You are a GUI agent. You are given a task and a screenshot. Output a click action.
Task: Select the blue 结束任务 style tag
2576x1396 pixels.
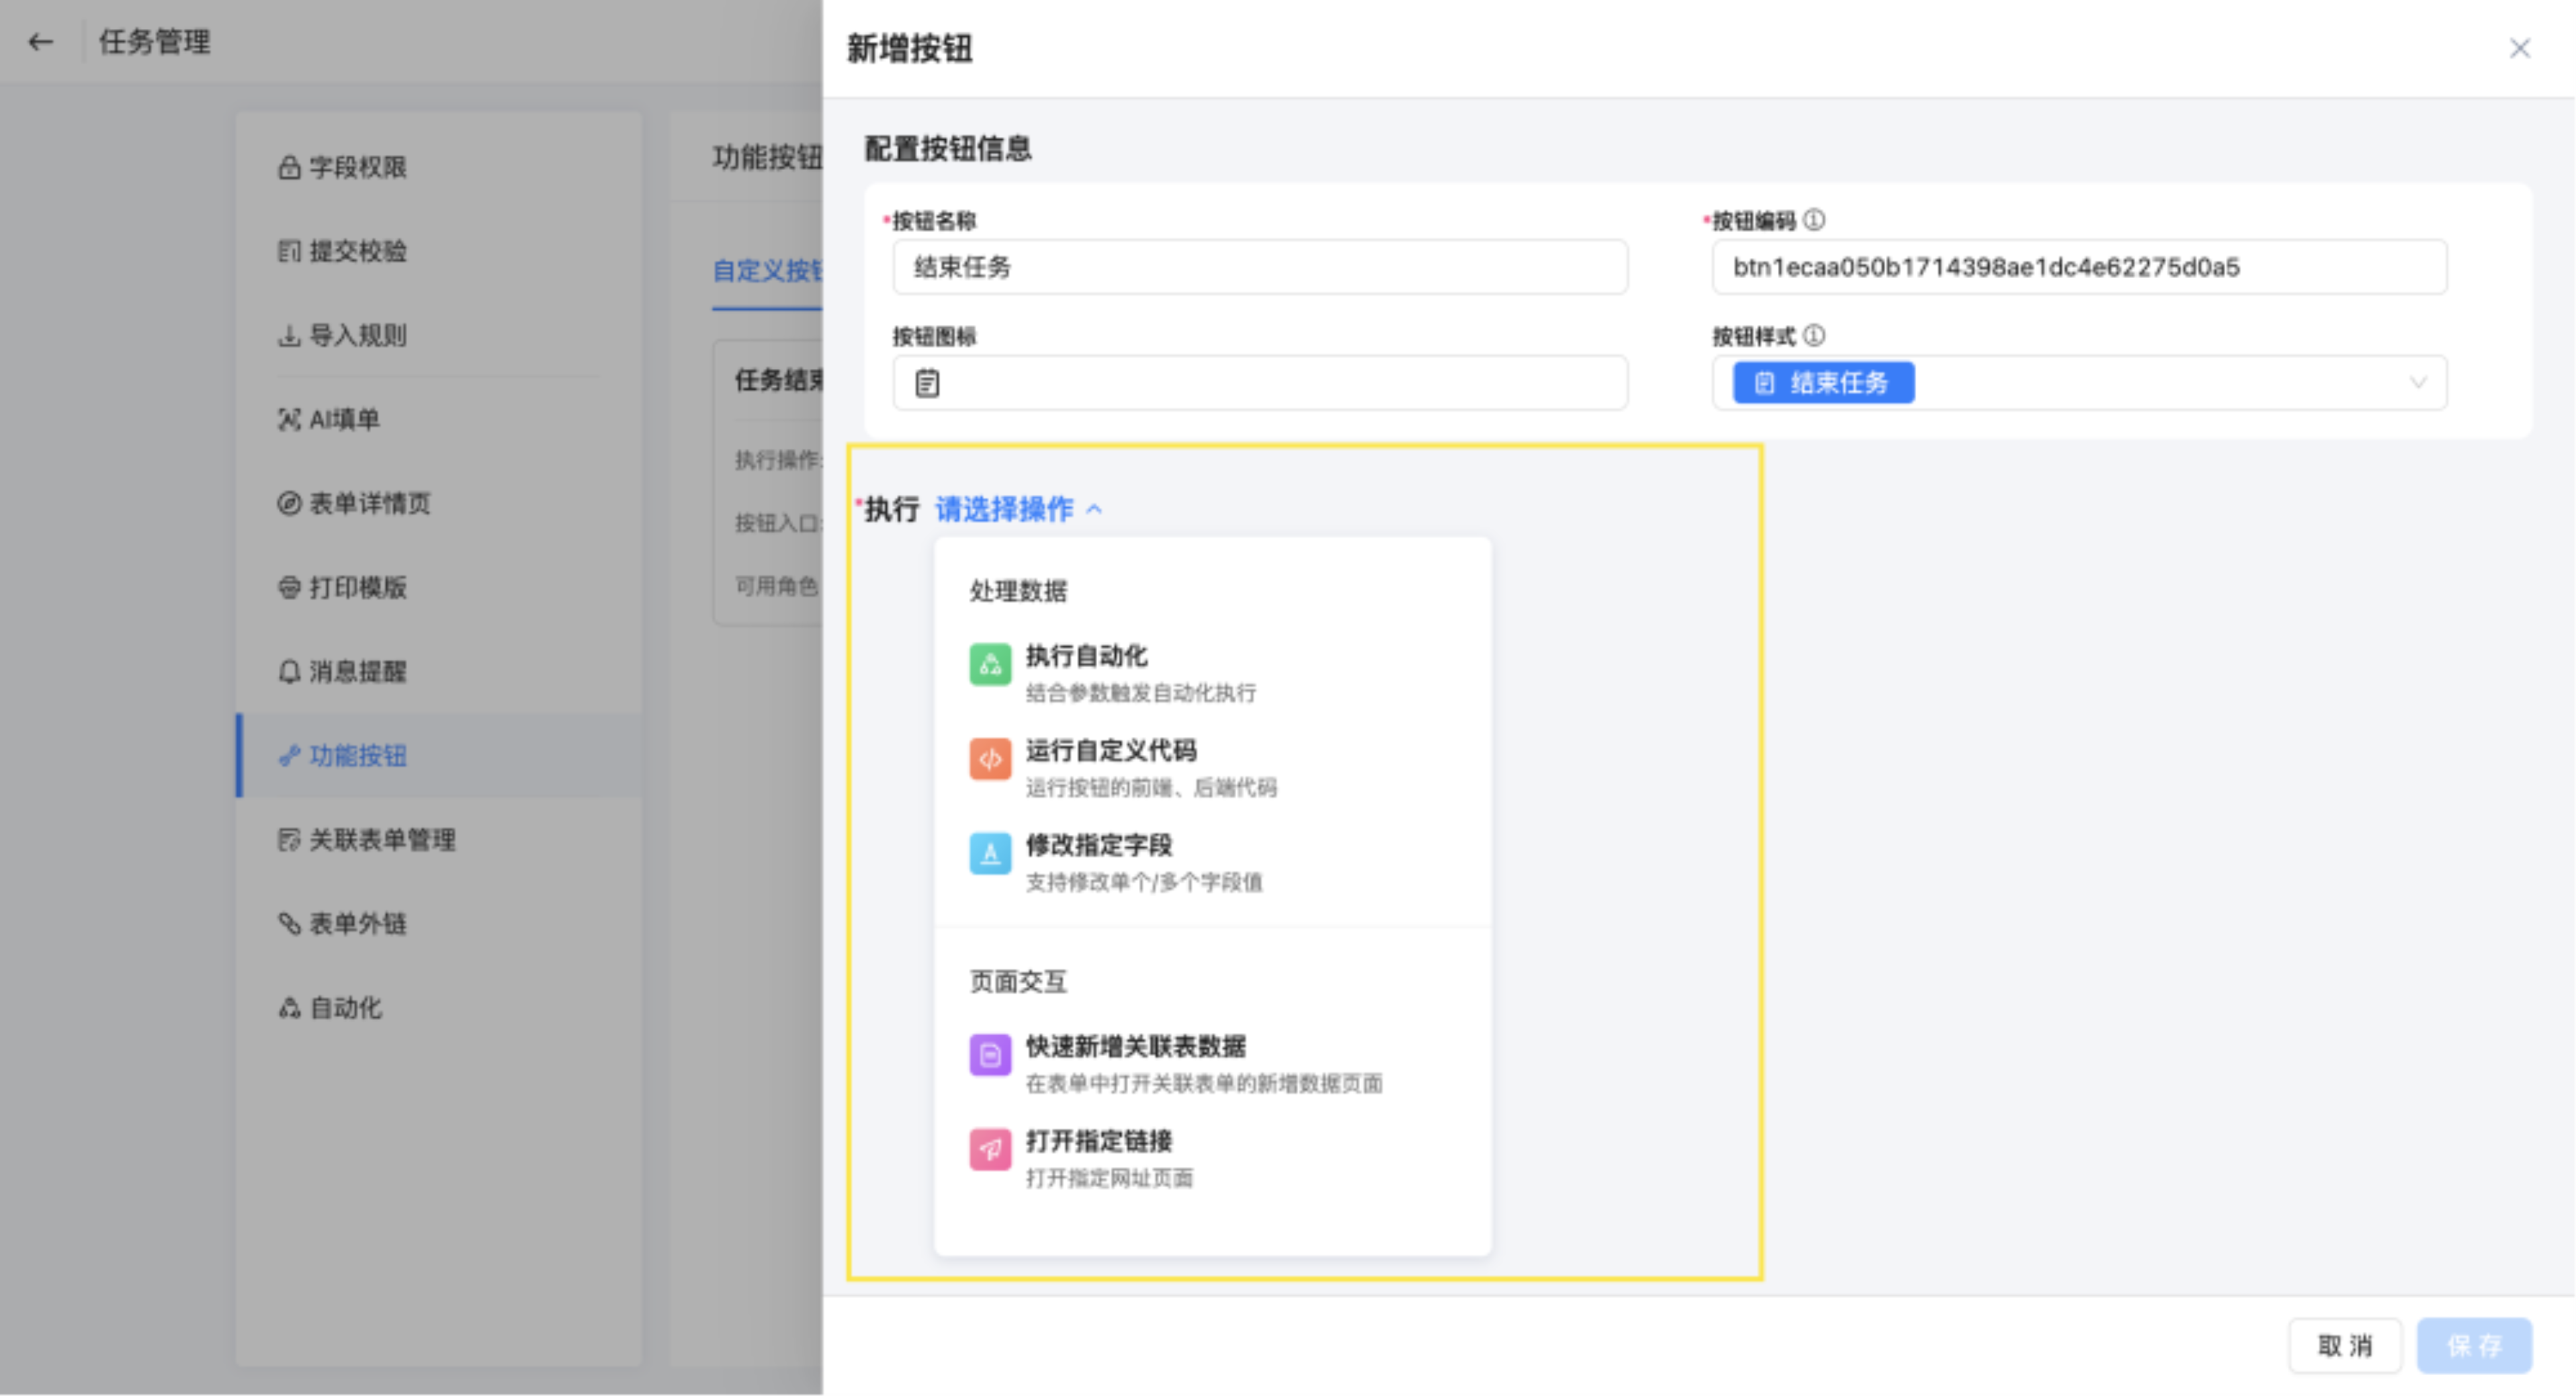coord(1822,383)
